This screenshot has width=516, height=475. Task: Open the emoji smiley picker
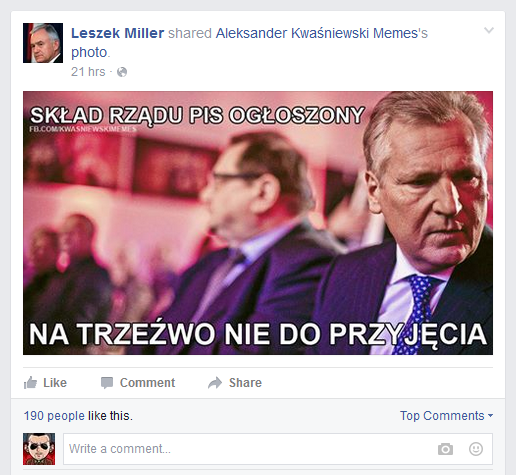tap(476, 449)
